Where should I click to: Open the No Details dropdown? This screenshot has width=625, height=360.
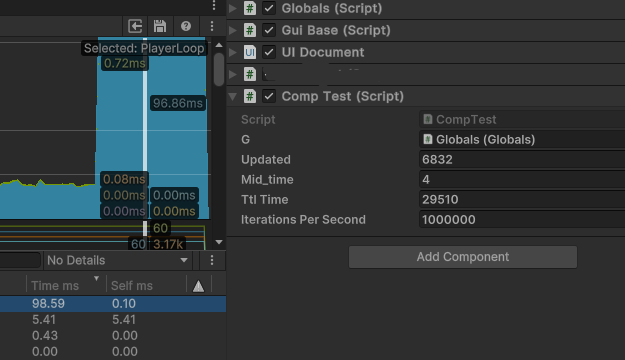[x=117, y=260]
